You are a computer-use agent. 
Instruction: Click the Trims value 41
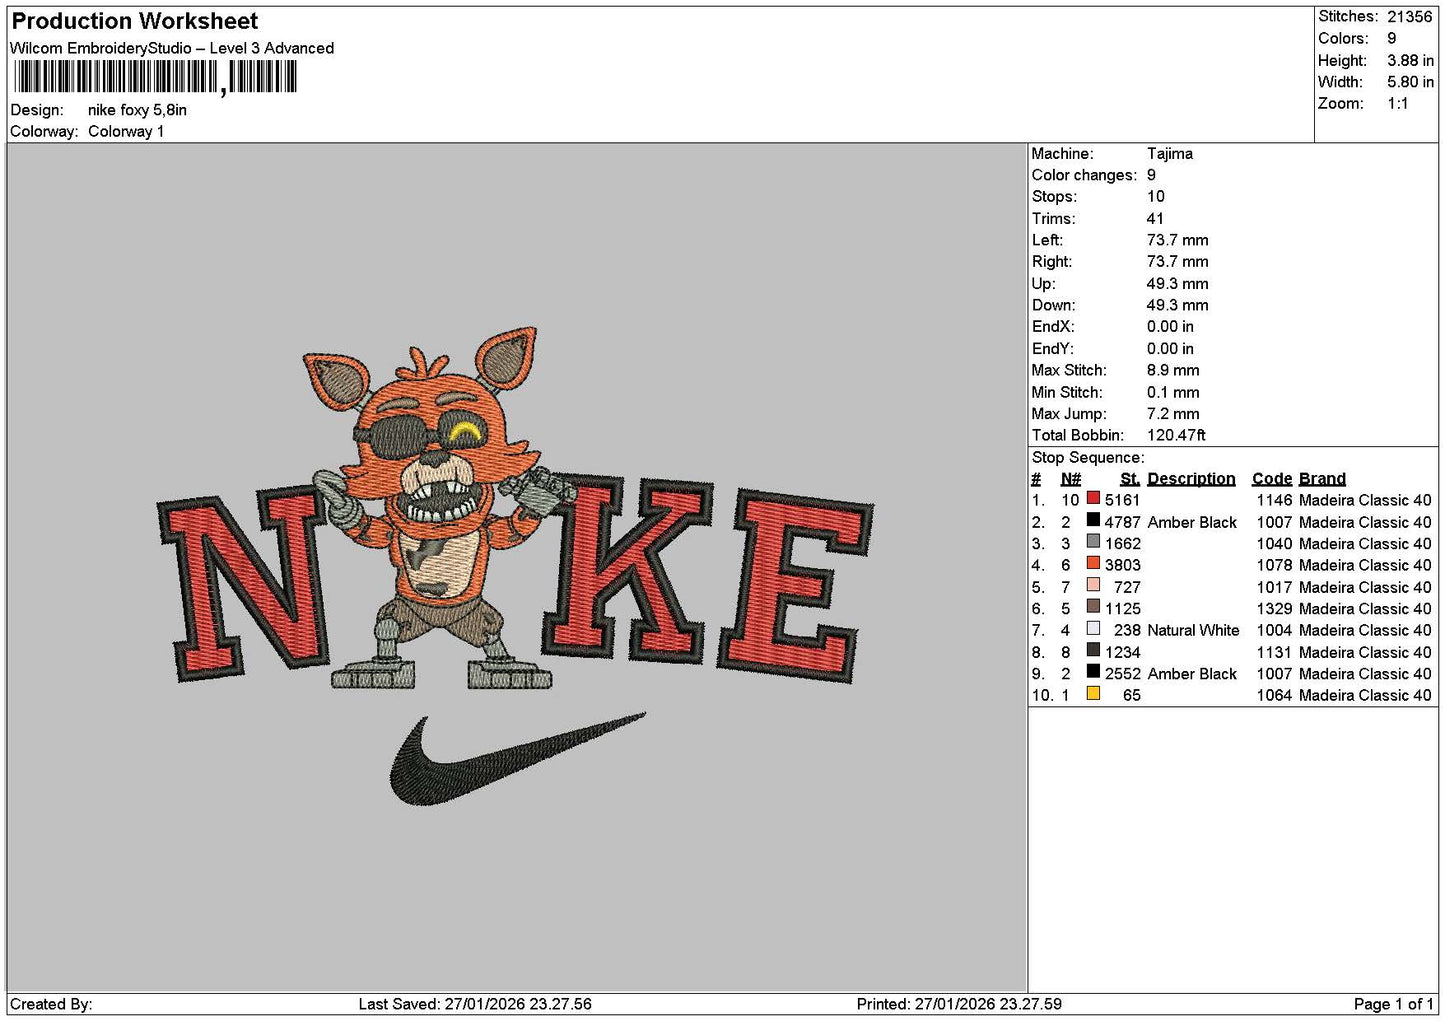coord(1155,218)
